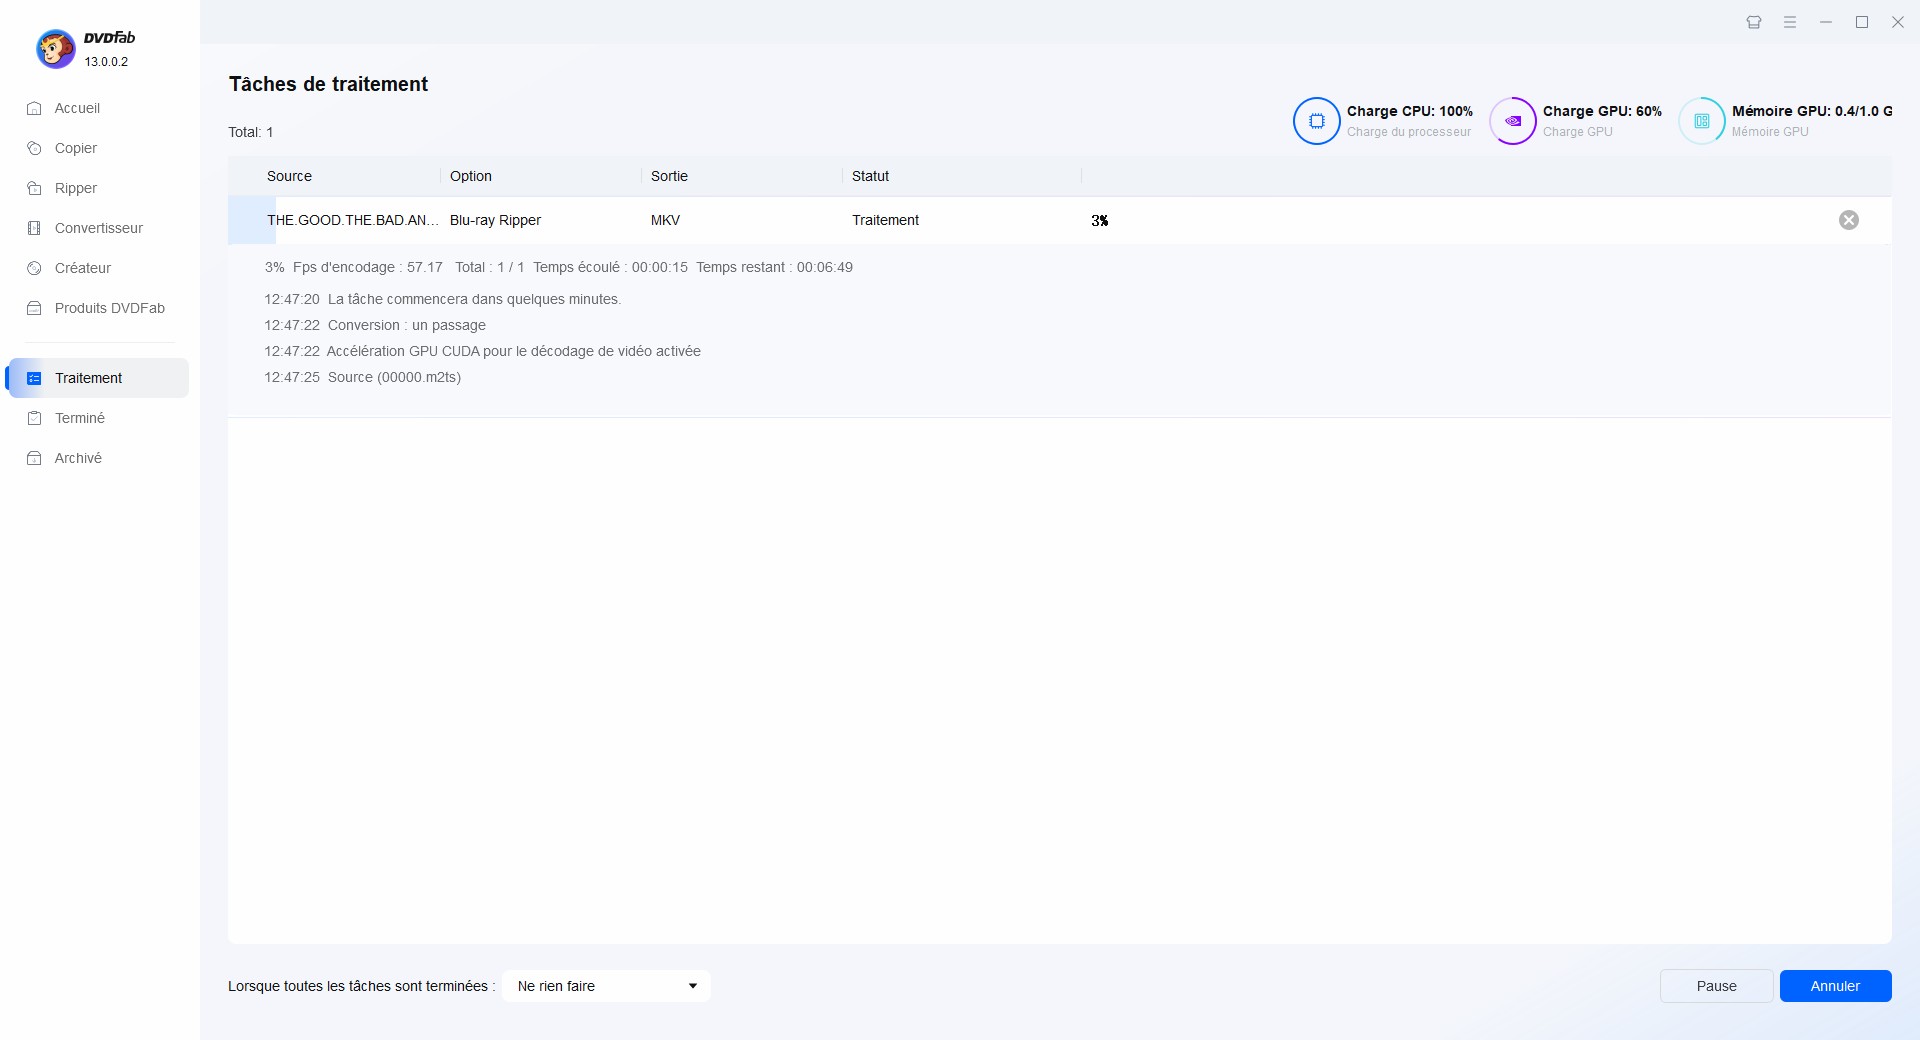Screen dimensions: 1920x1040
Task: Click the Statut column header
Action: 870,176
